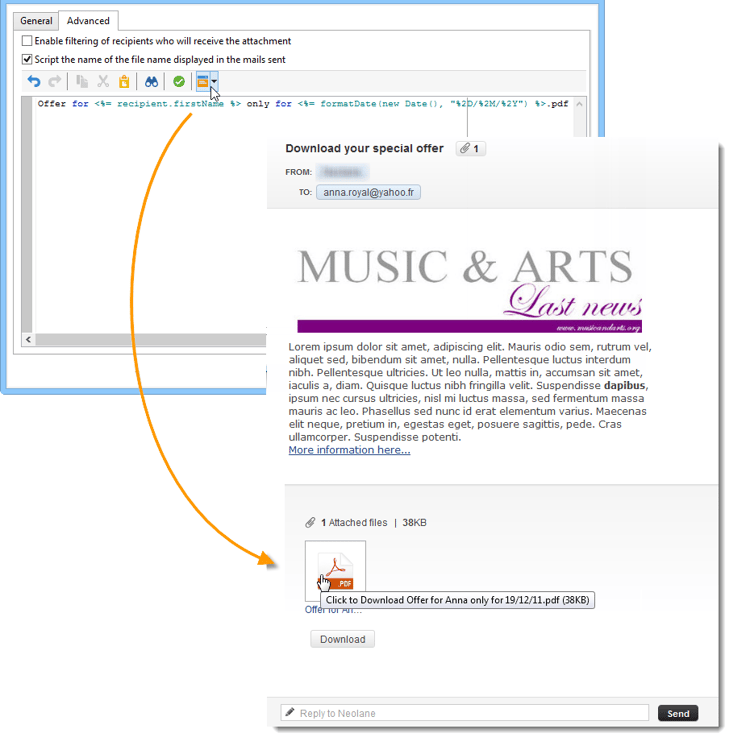750x754 pixels.
Task: Click the green check syntax icon
Action: click(x=179, y=81)
